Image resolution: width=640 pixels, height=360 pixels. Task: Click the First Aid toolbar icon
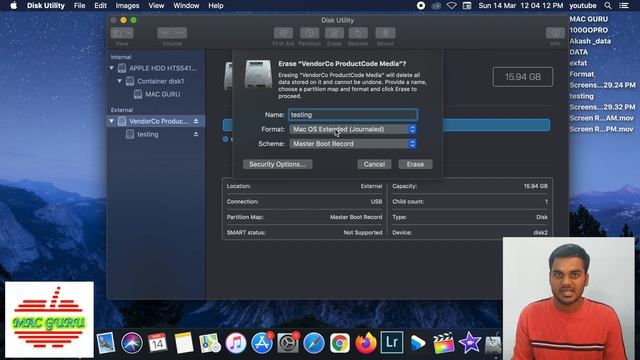point(283,33)
